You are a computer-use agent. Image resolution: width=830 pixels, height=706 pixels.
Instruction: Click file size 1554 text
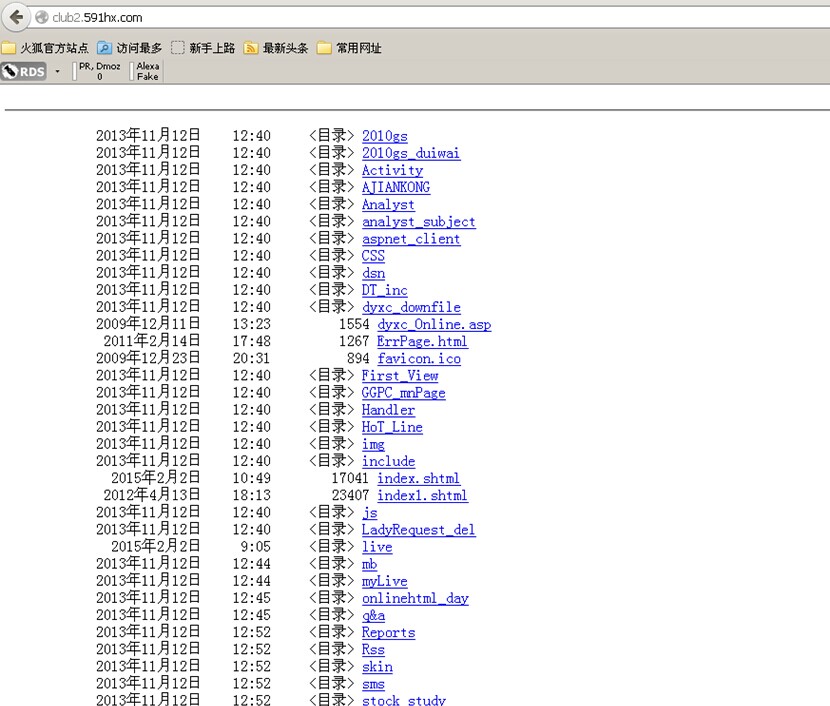point(354,324)
